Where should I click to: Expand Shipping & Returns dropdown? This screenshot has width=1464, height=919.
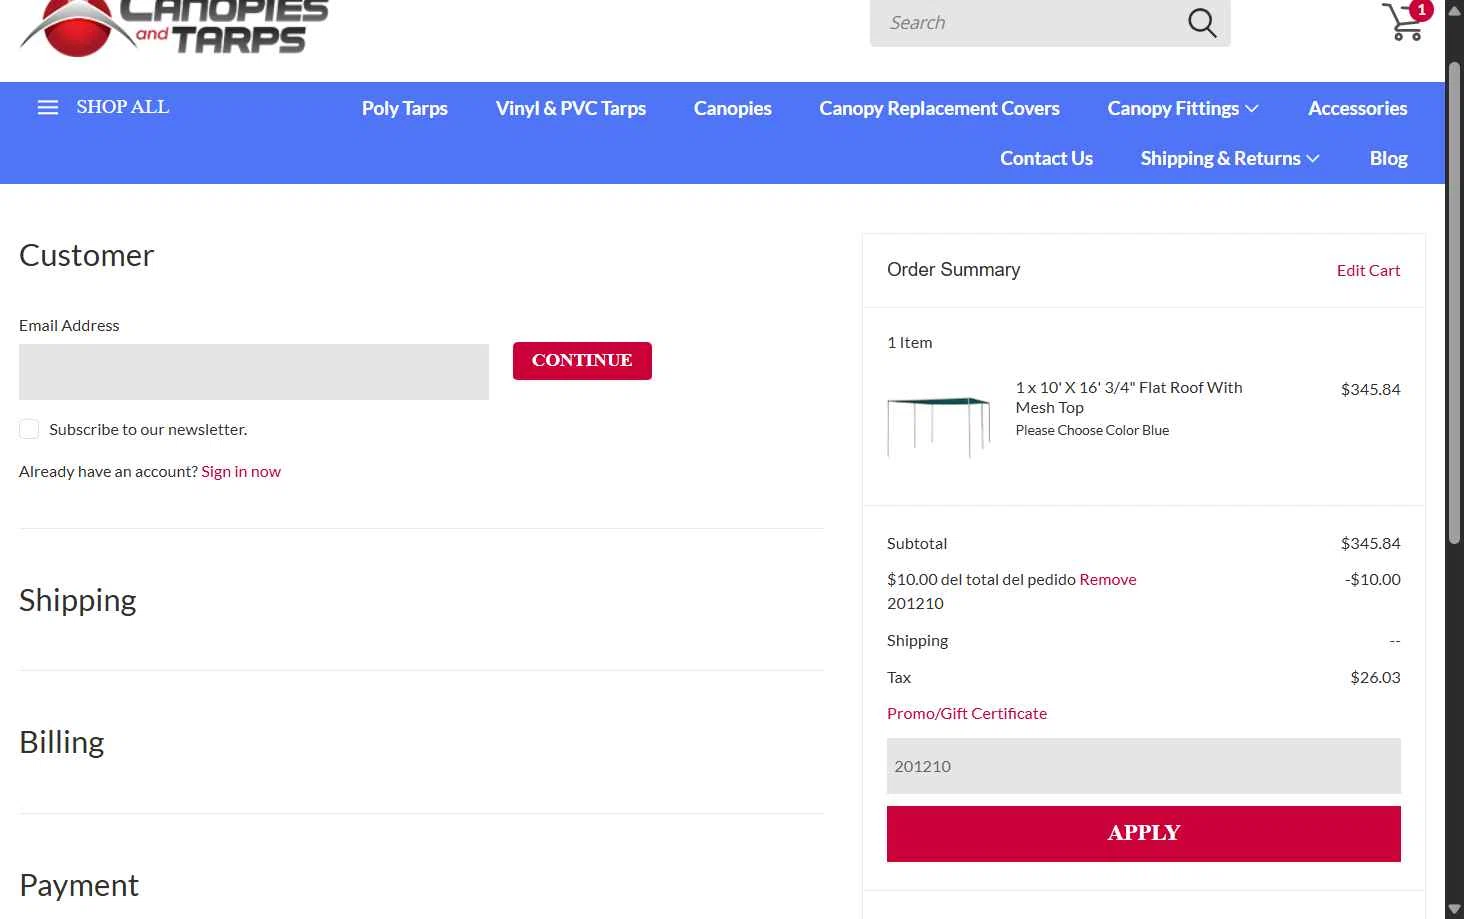[1230, 158]
